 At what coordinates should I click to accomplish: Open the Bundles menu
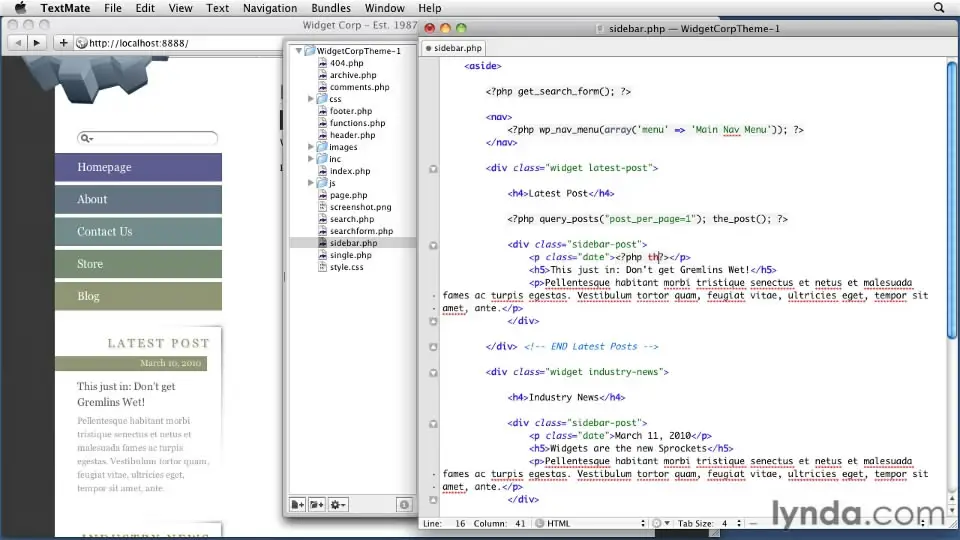pyautogui.click(x=331, y=8)
